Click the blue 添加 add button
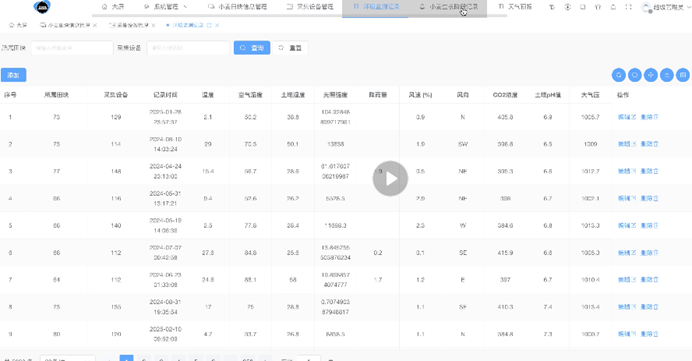This screenshot has height=361, width=692. pyautogui.click(x=13, y=75)
